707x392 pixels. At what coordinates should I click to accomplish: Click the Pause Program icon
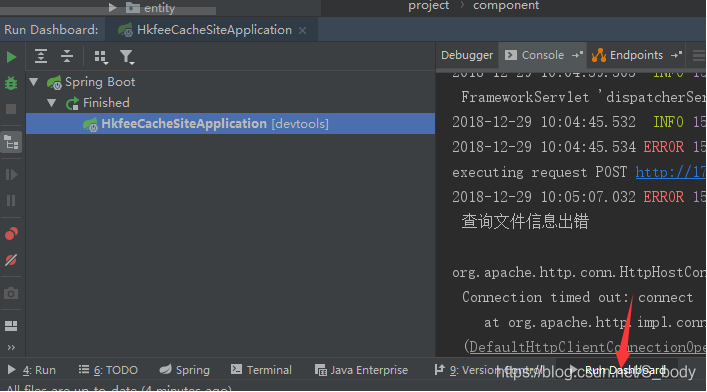(x=11, y=200)
